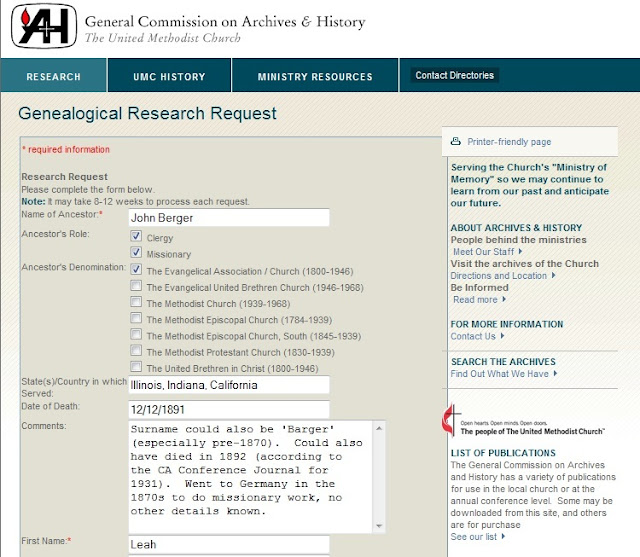
Task: Follow the See our list link
Action: [x=474, y=537]
